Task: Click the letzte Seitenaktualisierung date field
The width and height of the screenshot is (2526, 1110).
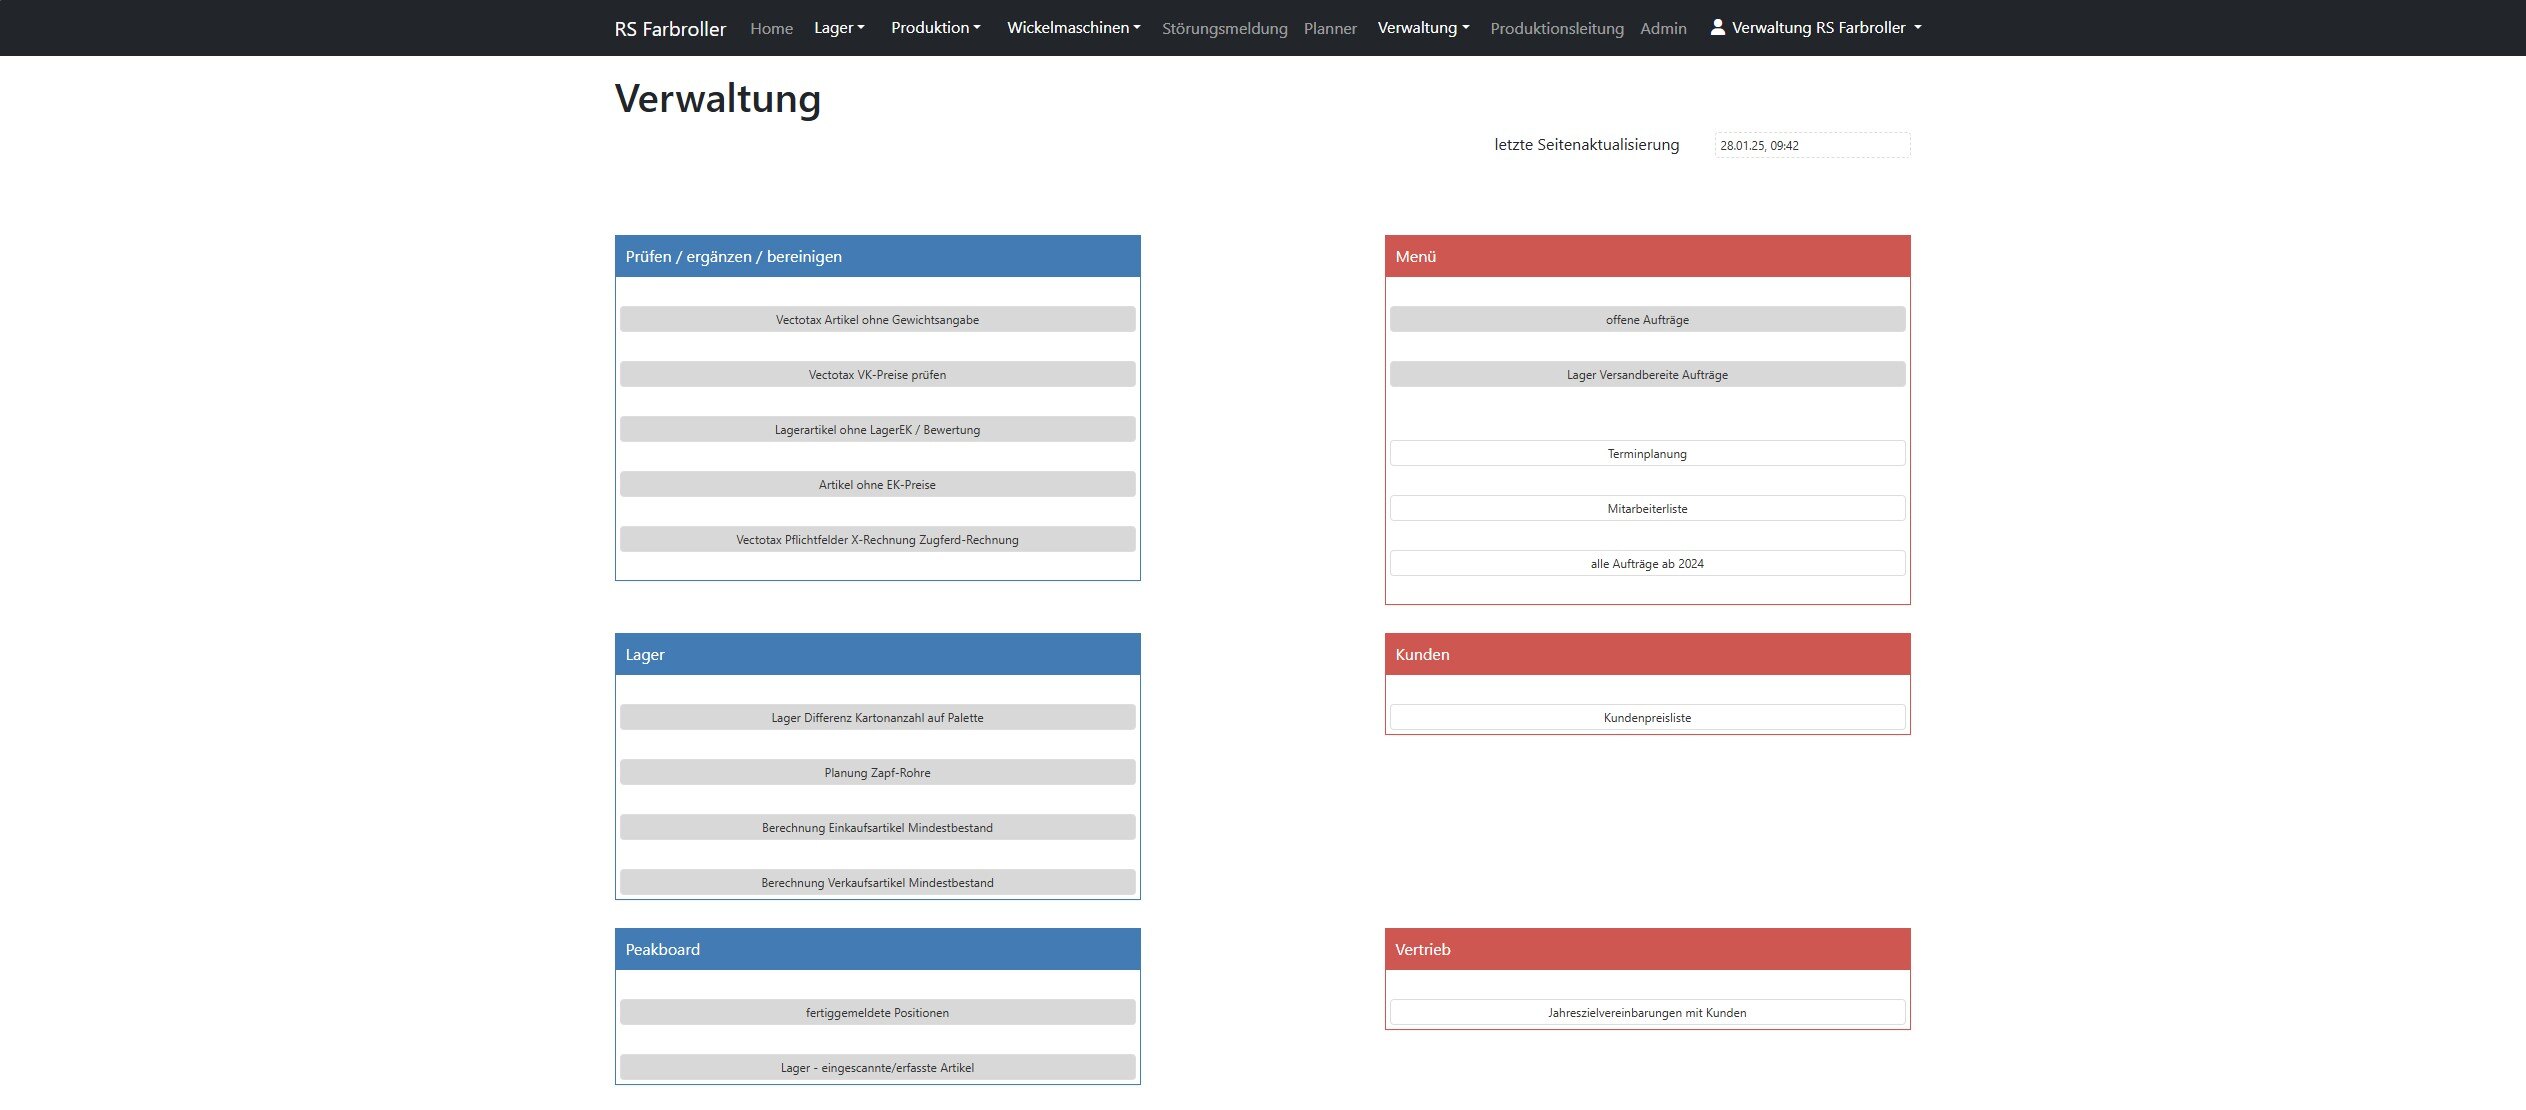Action: click(1811, 146)
